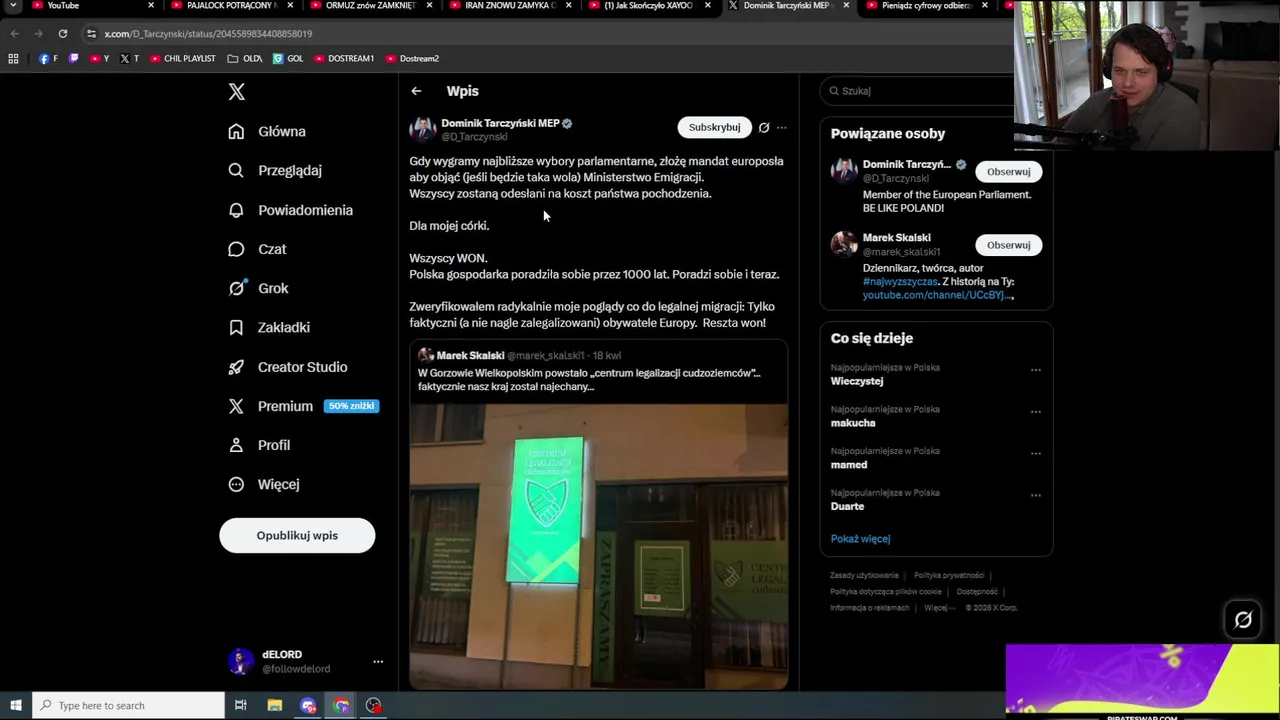Open the #najwyzszyczas hashtag link

(900, 282)
